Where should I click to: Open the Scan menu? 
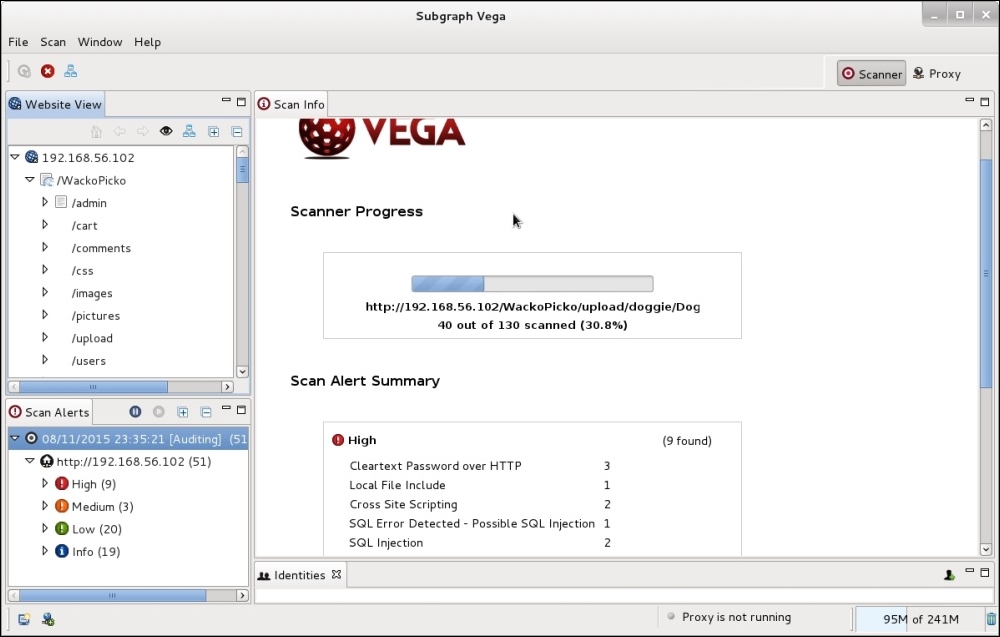click(53, 42)
